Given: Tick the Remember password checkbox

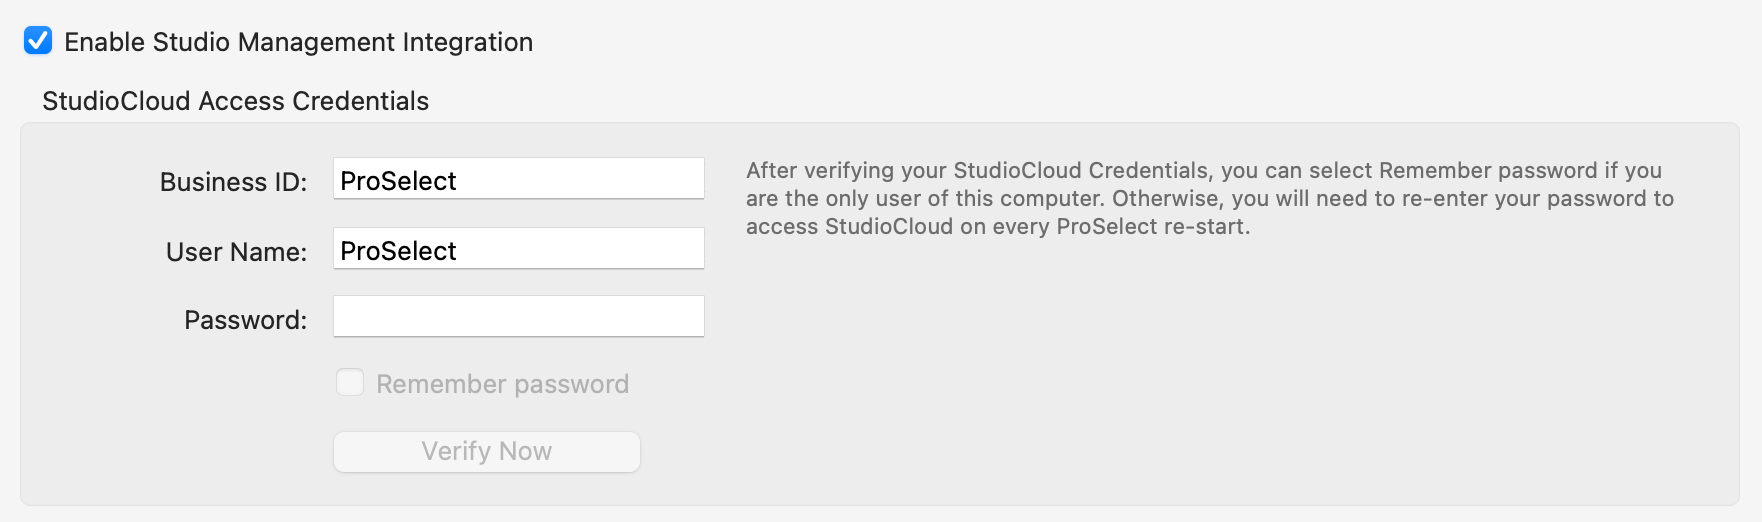Looking at the screenshot, I should tap(350, 383).
